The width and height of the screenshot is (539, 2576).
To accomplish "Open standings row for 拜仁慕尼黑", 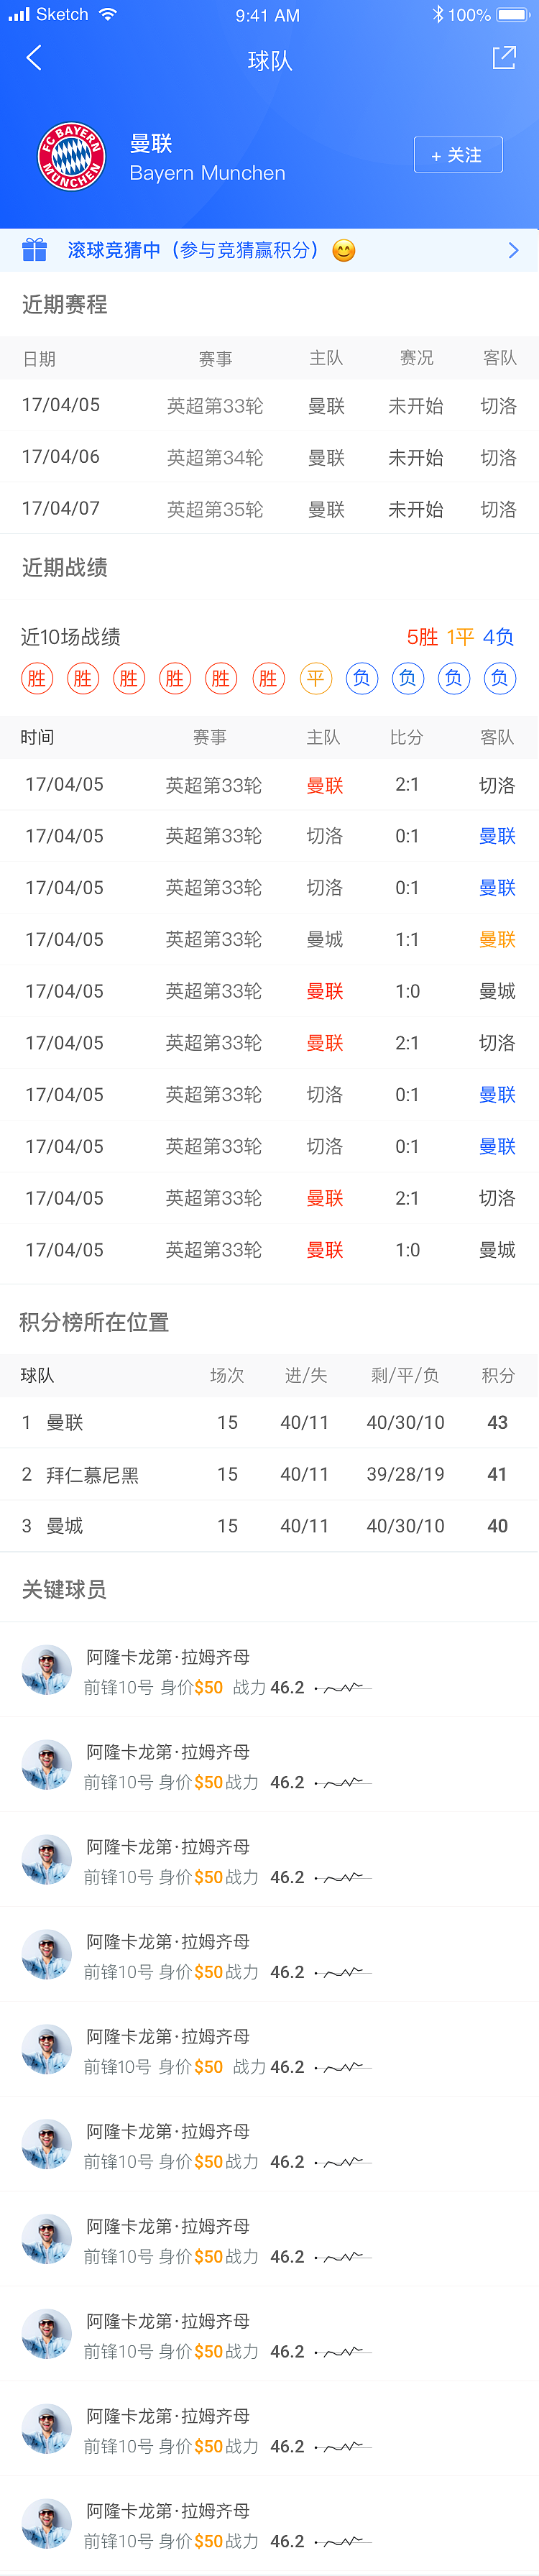I will click(269, 1474).
